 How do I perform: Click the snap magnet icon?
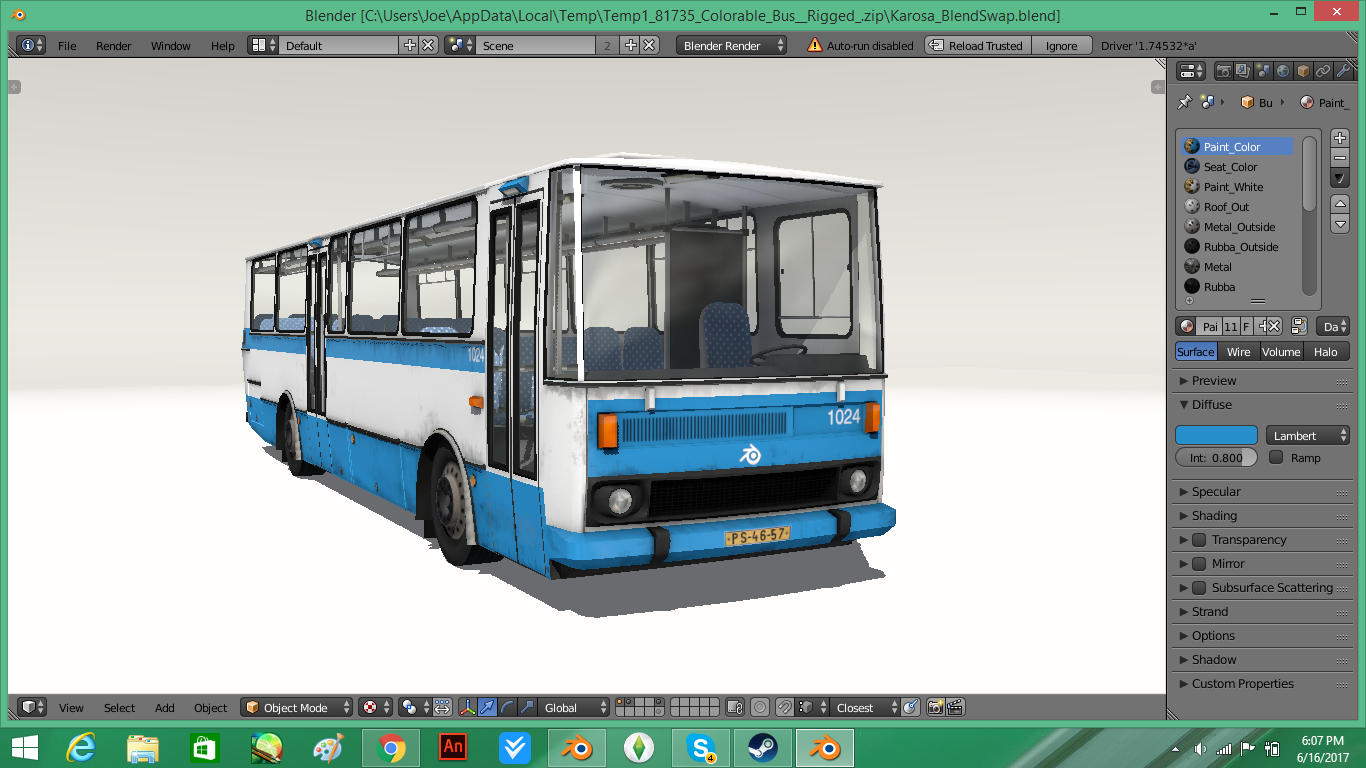click(x=785, y=707)
